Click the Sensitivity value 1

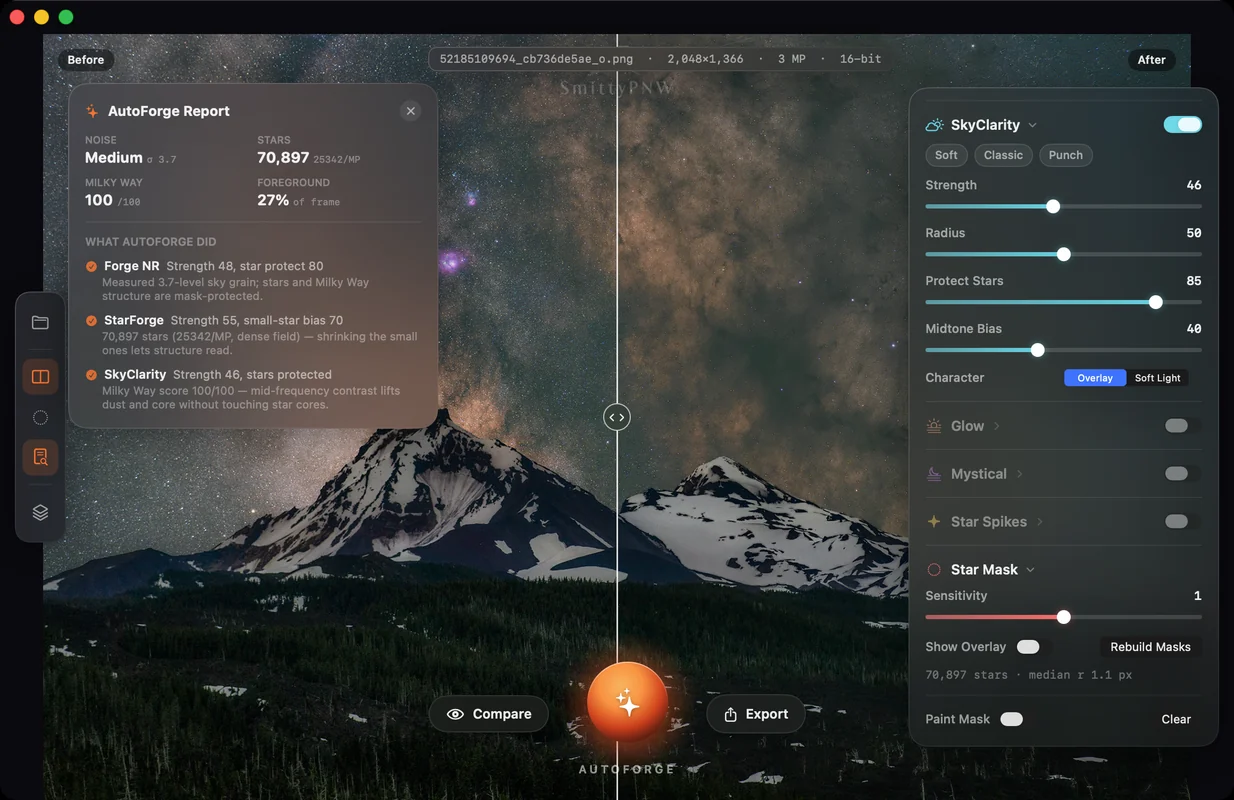1198,596
